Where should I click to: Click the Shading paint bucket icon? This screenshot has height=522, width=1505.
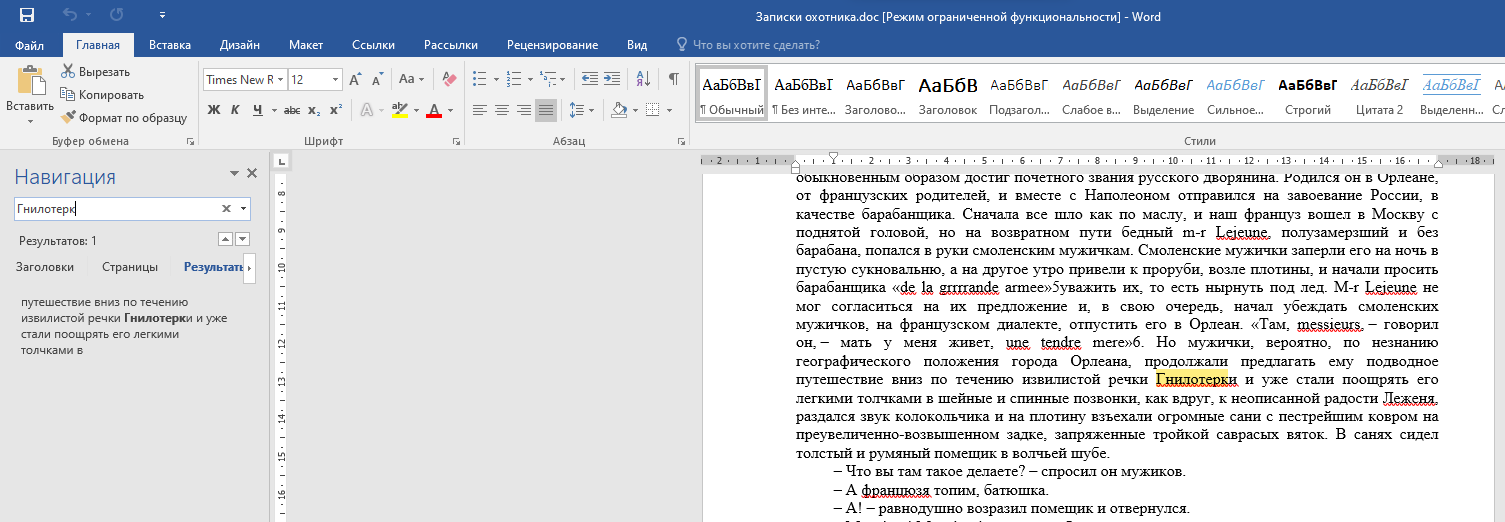(x=618, y=110)
